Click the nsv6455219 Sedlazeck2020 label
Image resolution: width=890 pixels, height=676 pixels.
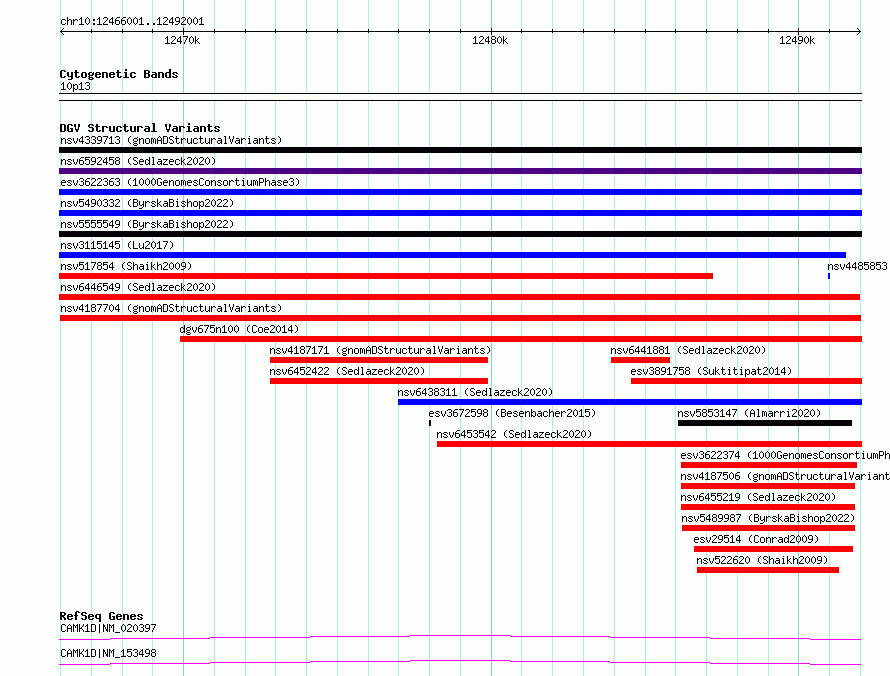click(758, 497)
